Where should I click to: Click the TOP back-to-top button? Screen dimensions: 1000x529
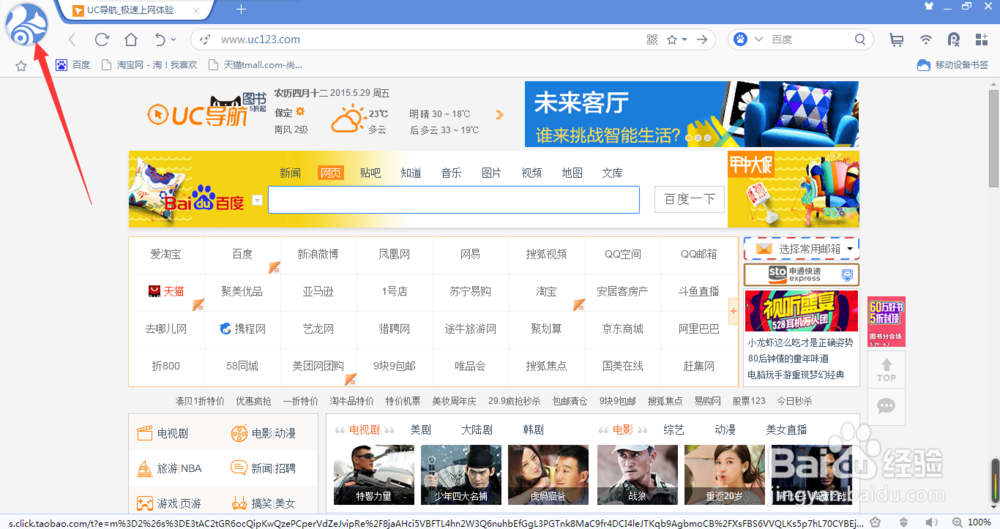pyautogui.click(x=886, y=369)
